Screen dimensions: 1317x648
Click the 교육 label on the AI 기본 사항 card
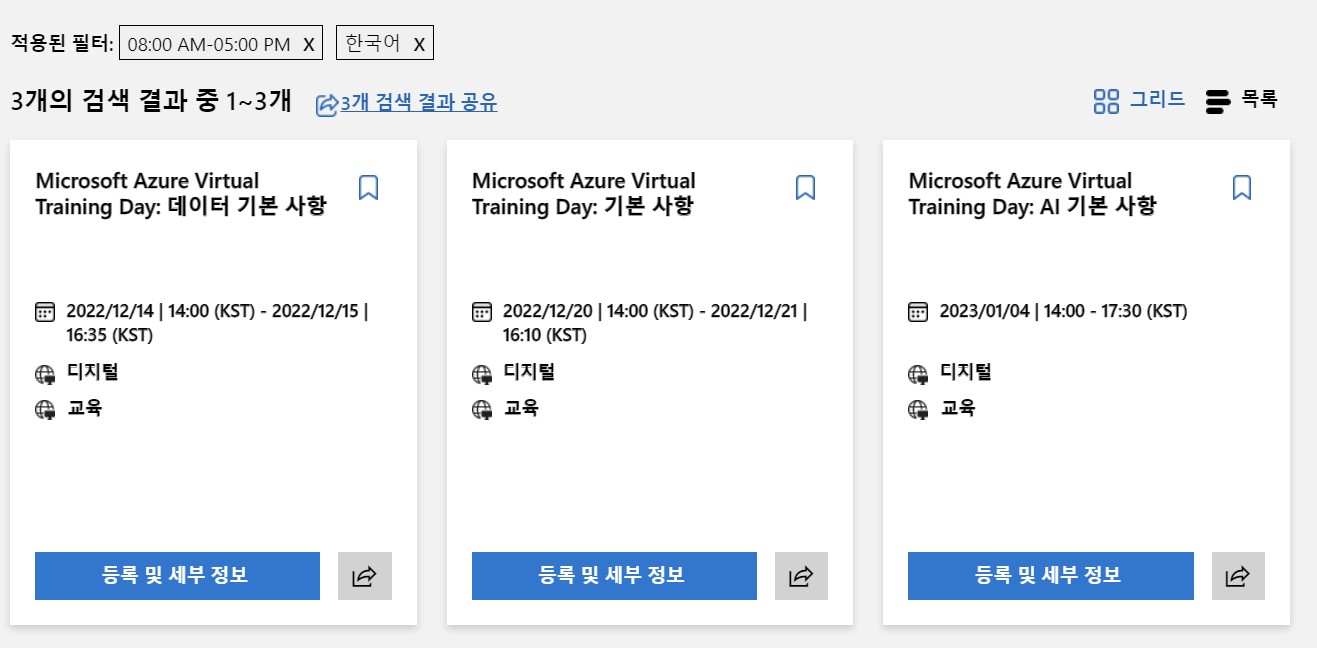tap(957, 407)
